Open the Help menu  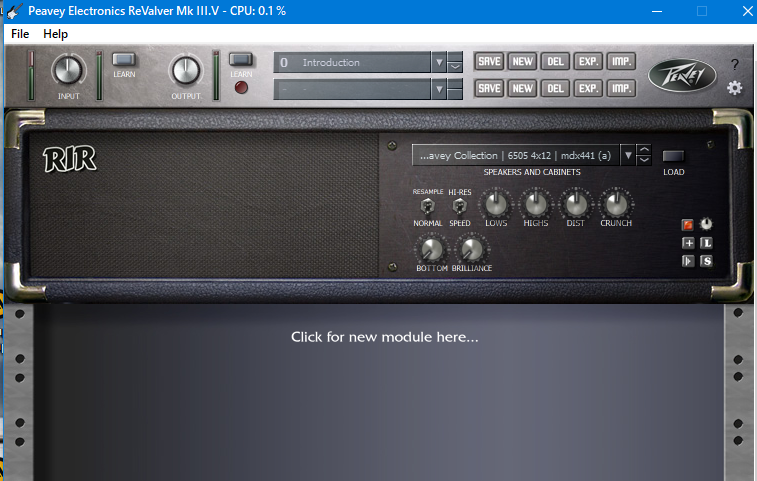click(56, 34)
